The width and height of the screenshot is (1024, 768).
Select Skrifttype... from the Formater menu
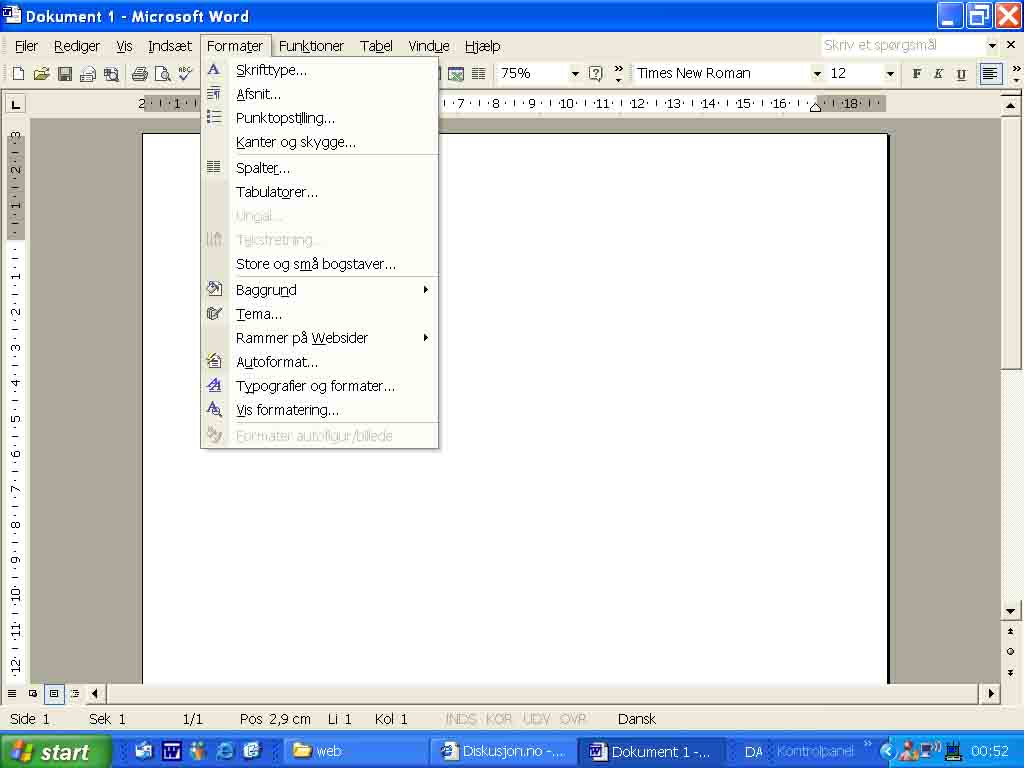(x=319, y=71)
